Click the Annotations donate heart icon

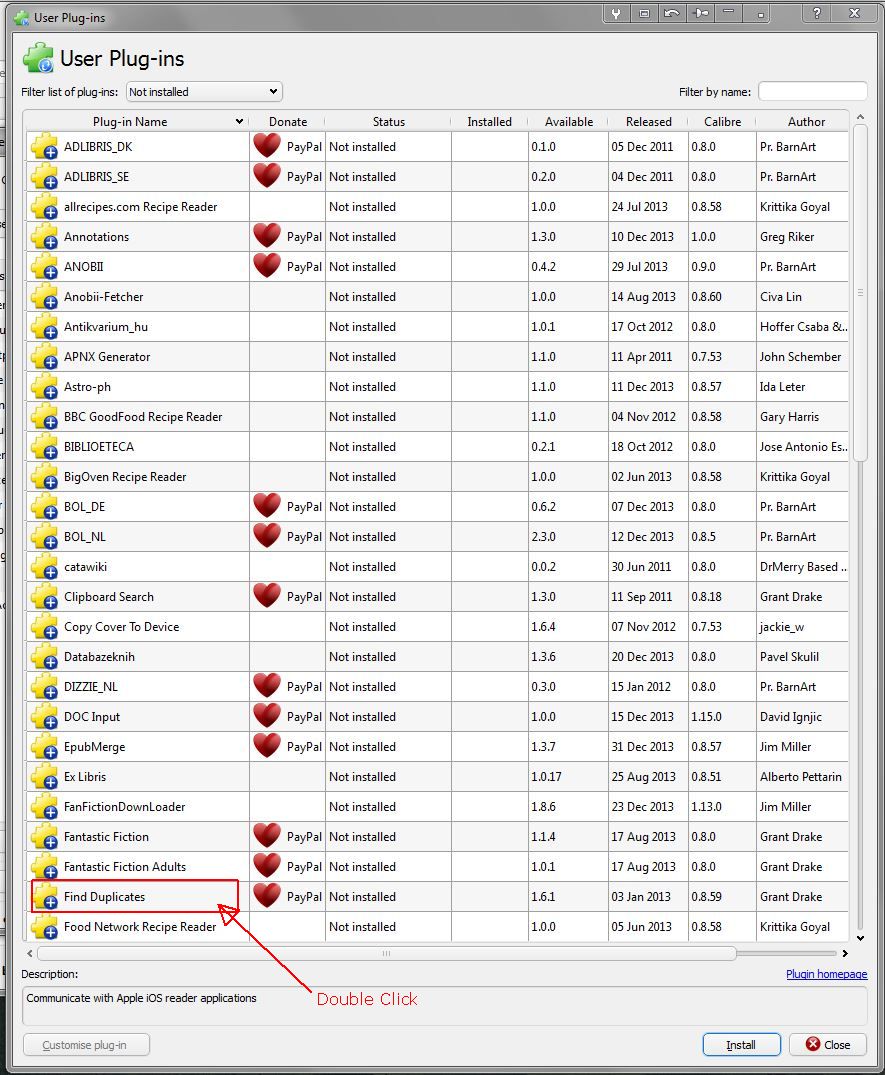[x=267, y=236]
